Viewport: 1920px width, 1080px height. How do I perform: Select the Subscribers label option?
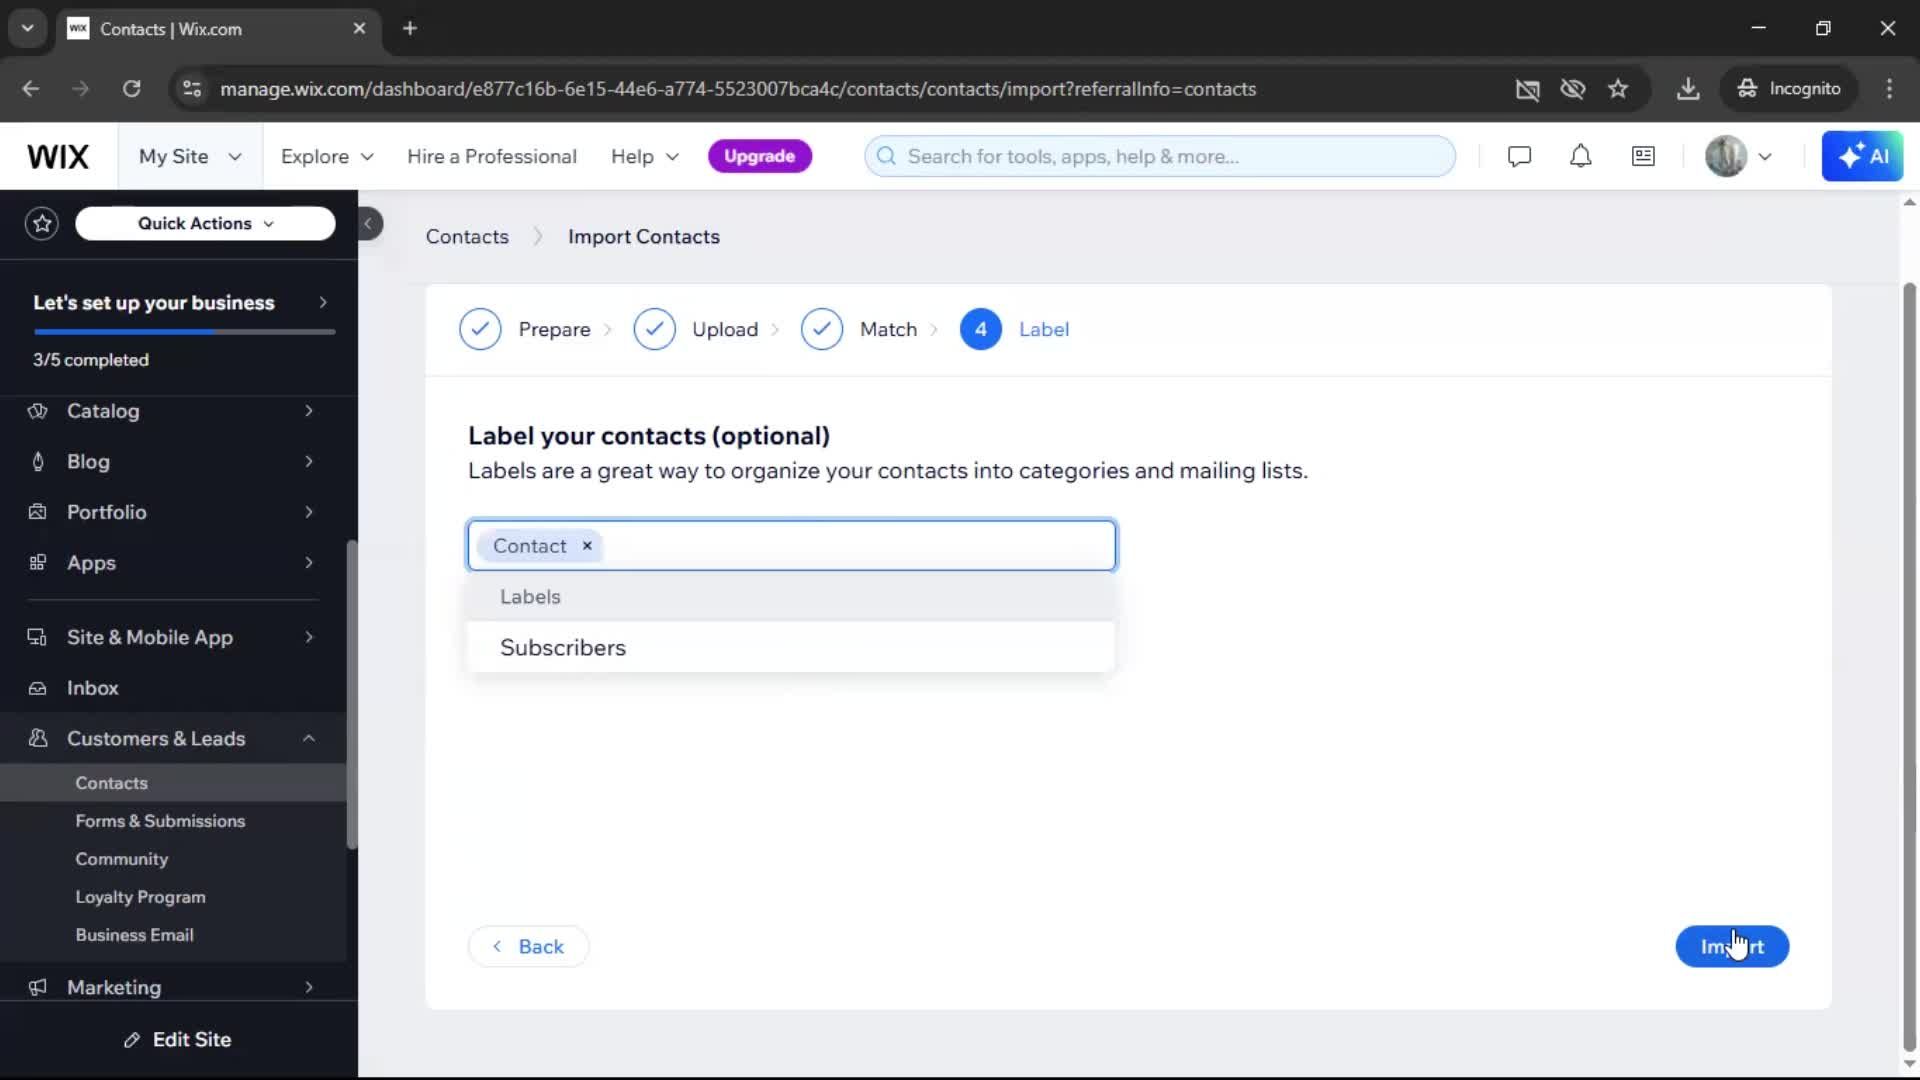tap(790, 647)
